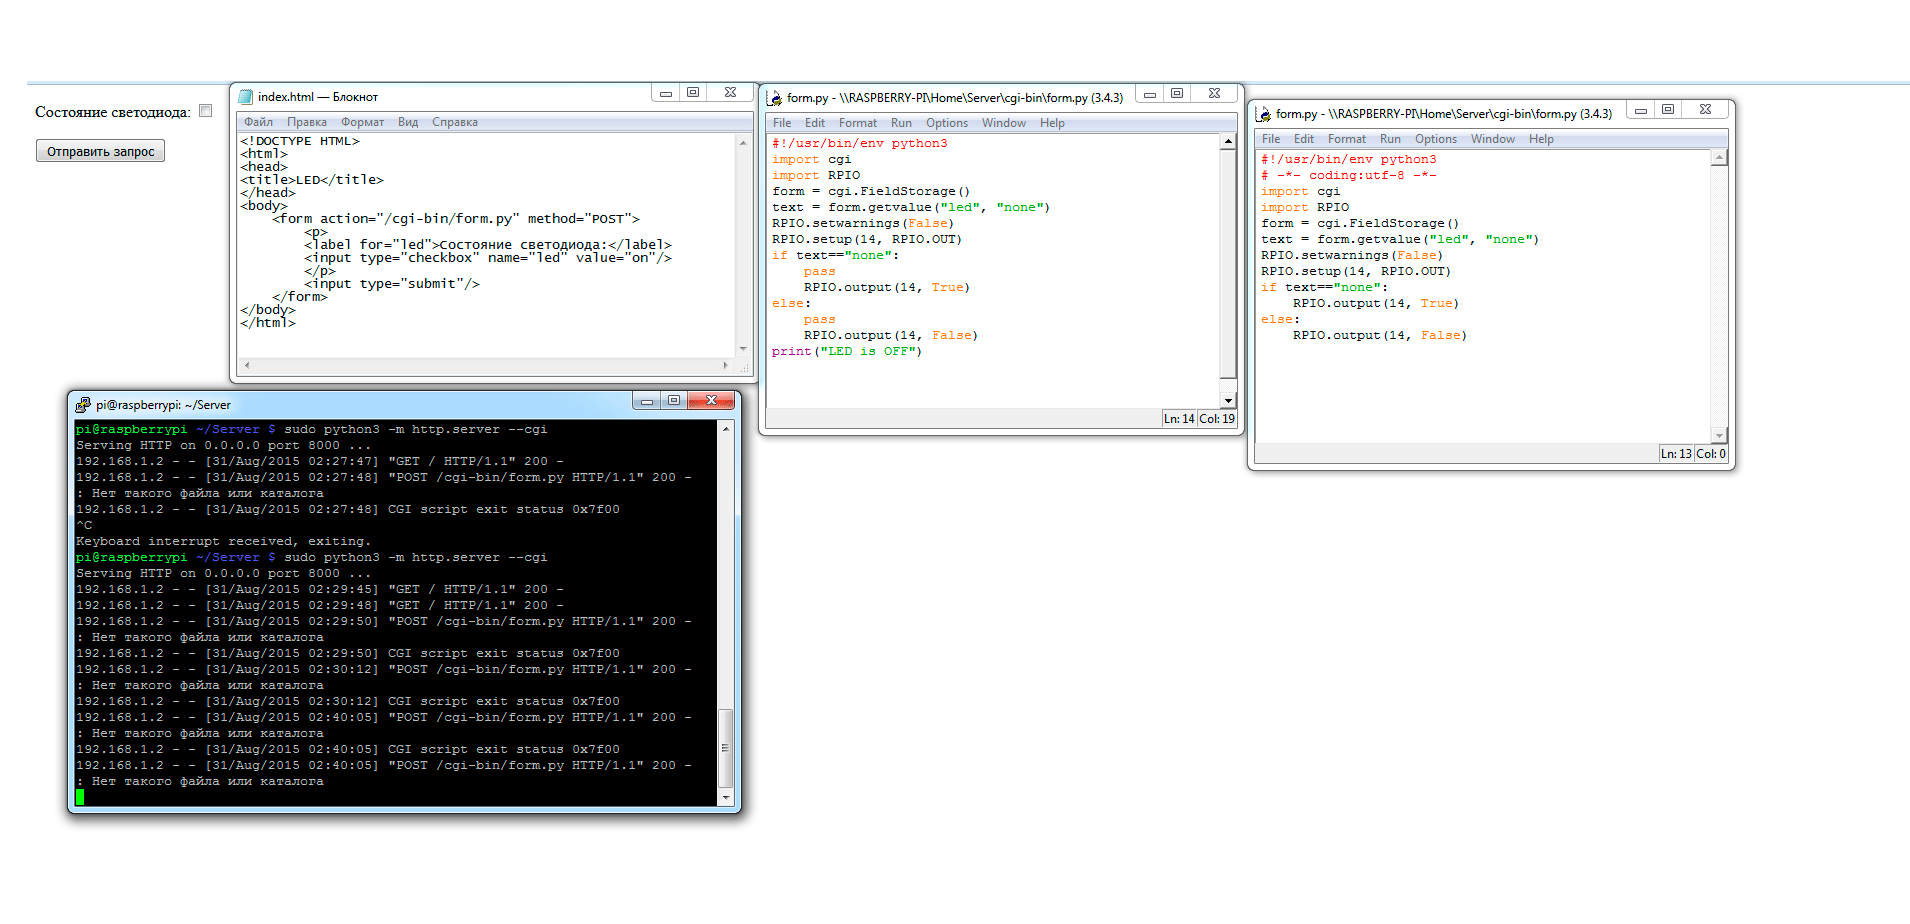
Task: Click Notepad horizontal scrollbar left arrow
Action: (x=247, y=365)
